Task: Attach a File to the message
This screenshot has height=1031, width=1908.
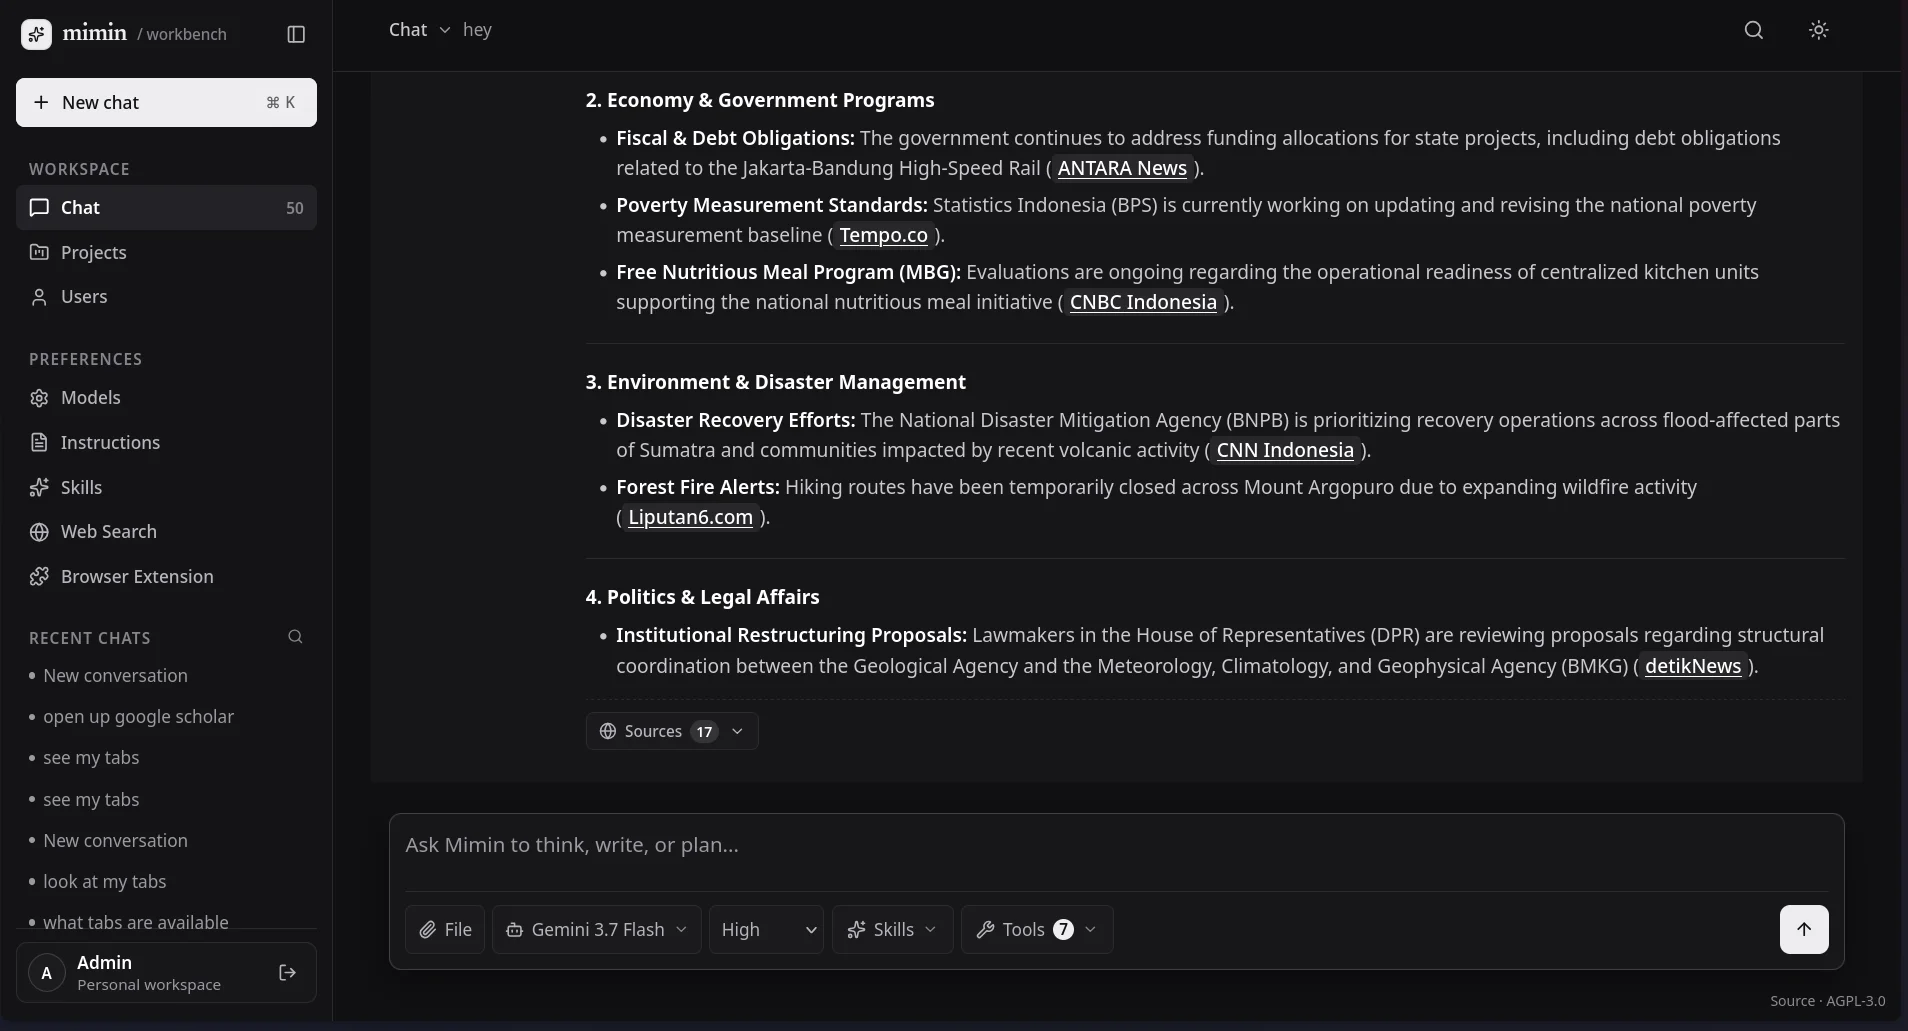Action: (445, 930)
